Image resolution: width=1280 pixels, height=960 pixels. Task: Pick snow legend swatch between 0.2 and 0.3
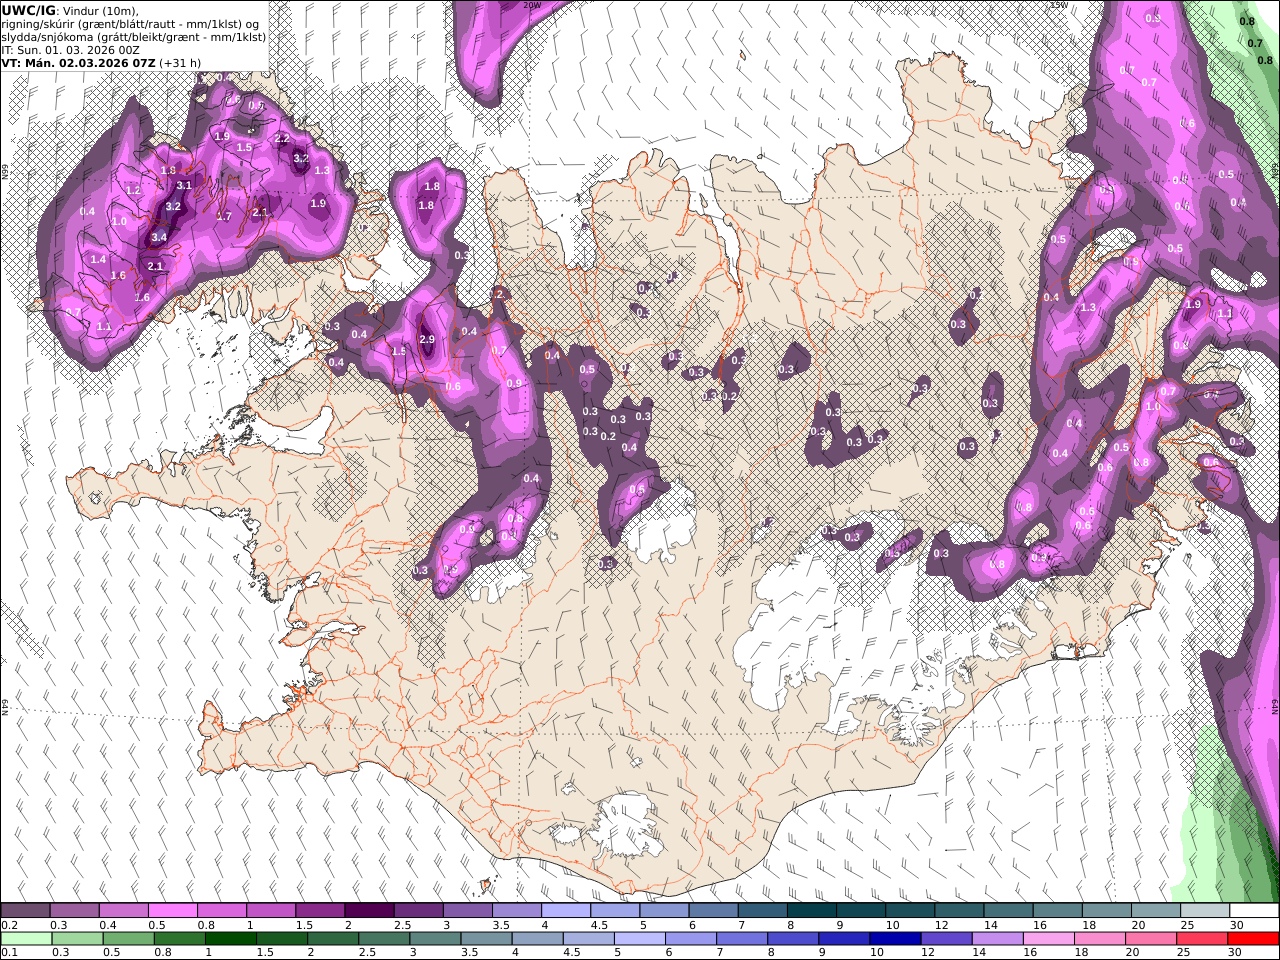click(x=25, y=910)
